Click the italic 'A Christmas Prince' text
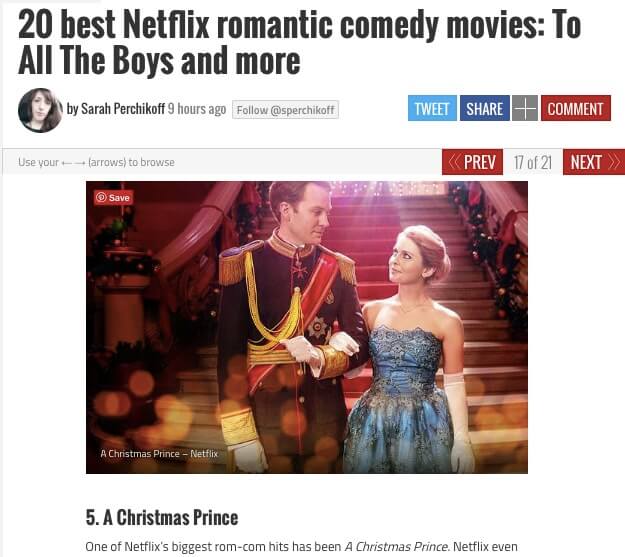Image resolution: width=625 pixels, height=557 pixels. click(396, 546)
